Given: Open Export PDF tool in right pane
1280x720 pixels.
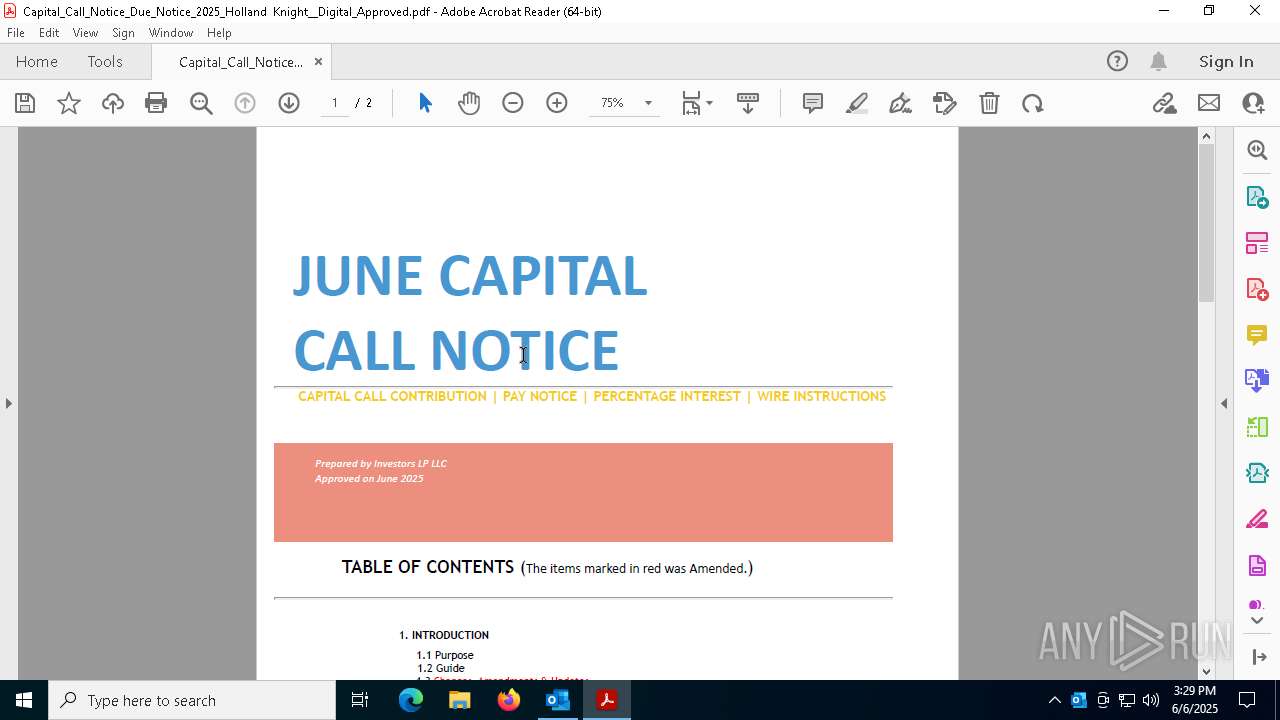Looking at the screenshot, I should [1257, 197].
